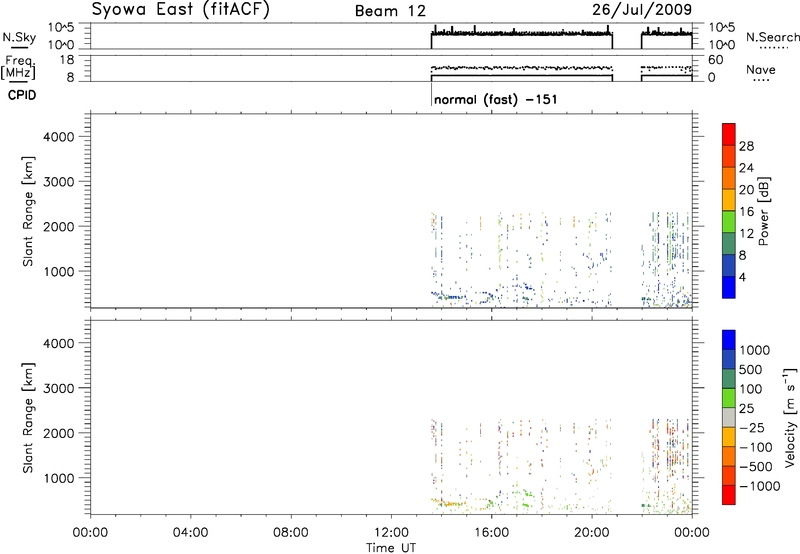Click the date '26/Jul/2009'
The height and width of the screenshot is (554, 800).
[x=642, y=10]
